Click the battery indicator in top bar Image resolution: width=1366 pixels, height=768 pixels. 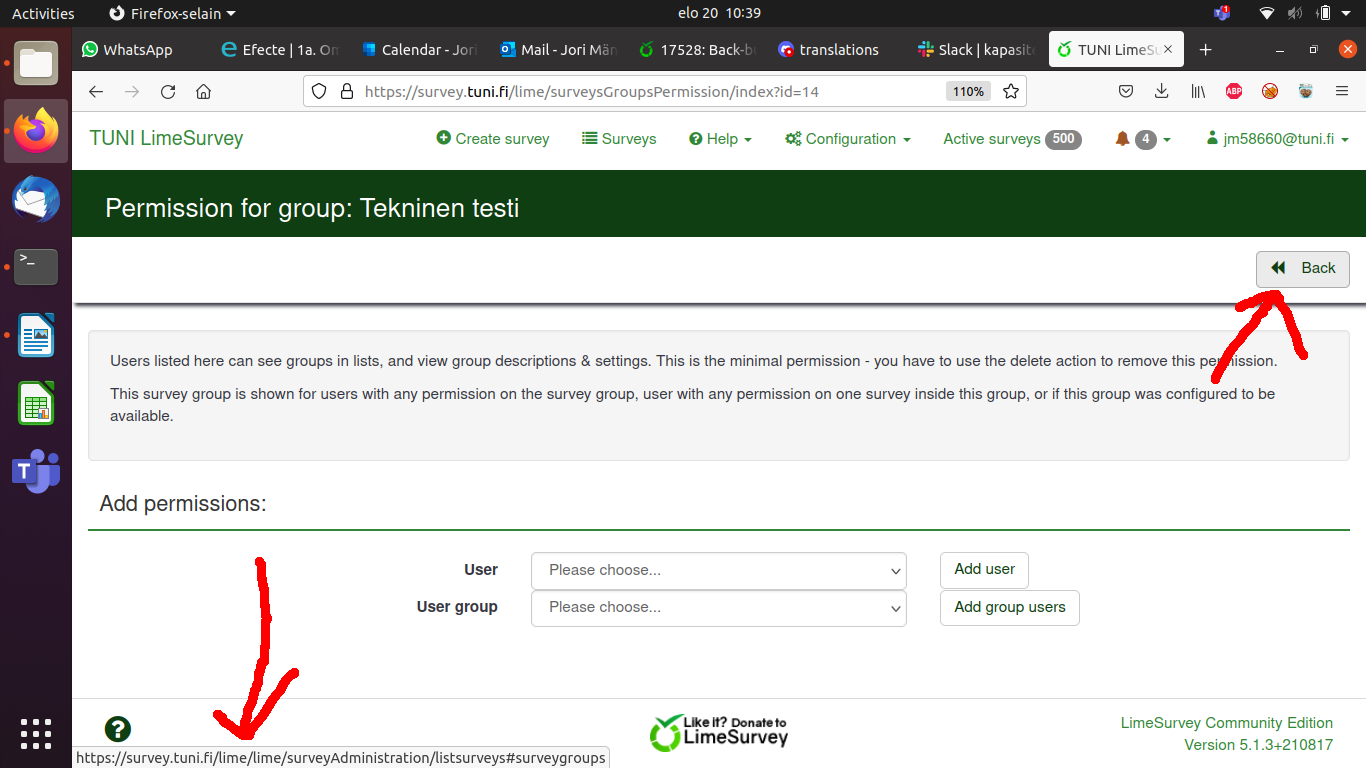pos(1324,13)
